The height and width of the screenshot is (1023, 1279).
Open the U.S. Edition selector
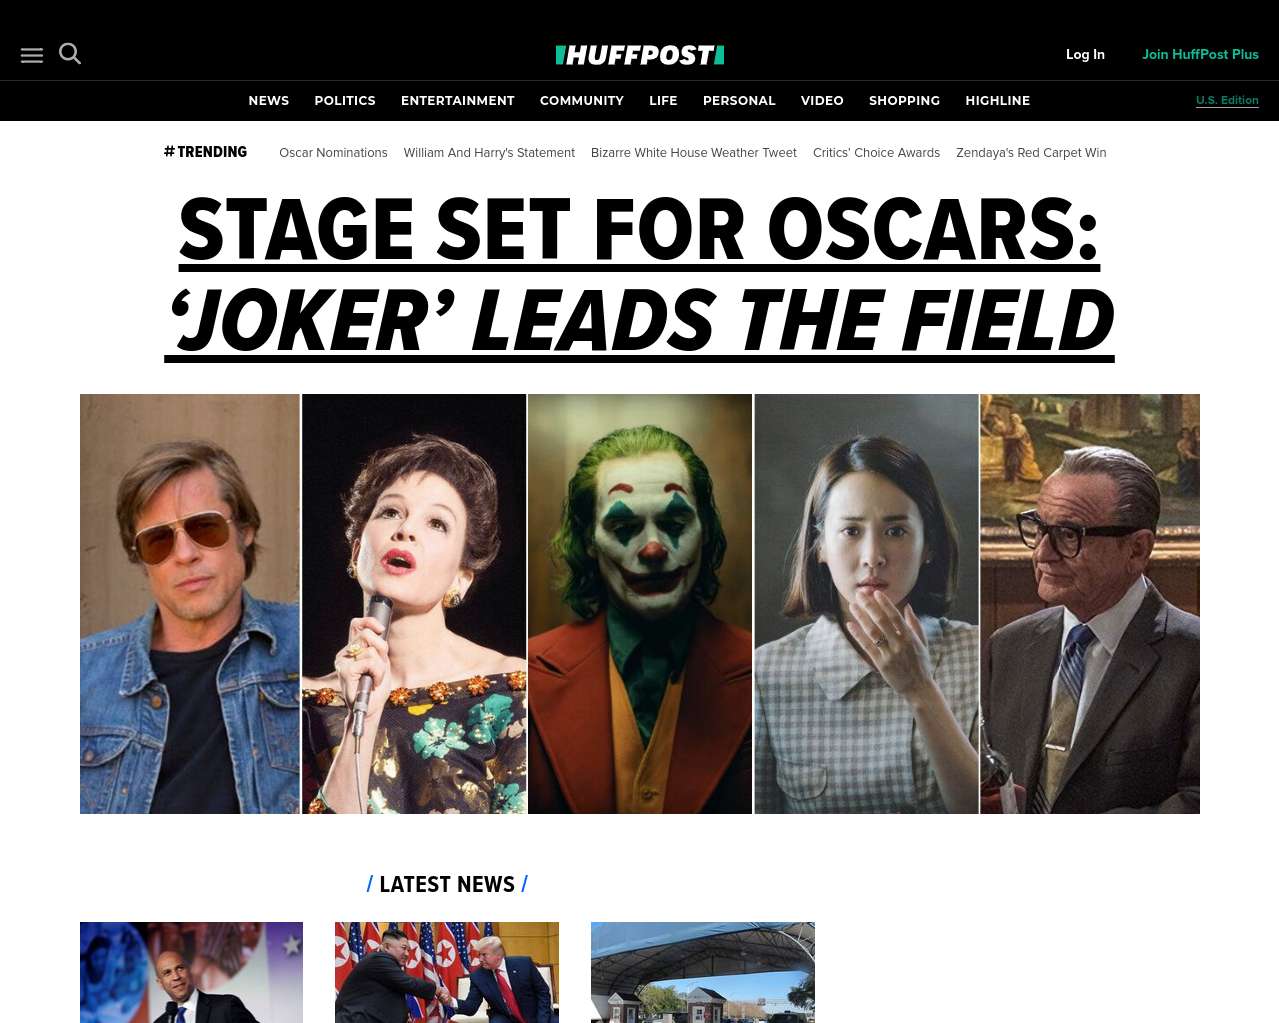coord(1227,101)
